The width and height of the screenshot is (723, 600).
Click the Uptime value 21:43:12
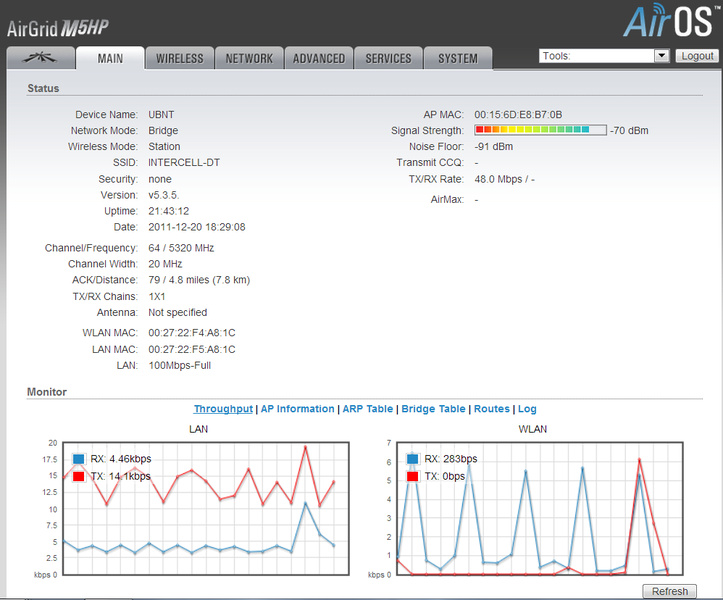coord(169,211)
